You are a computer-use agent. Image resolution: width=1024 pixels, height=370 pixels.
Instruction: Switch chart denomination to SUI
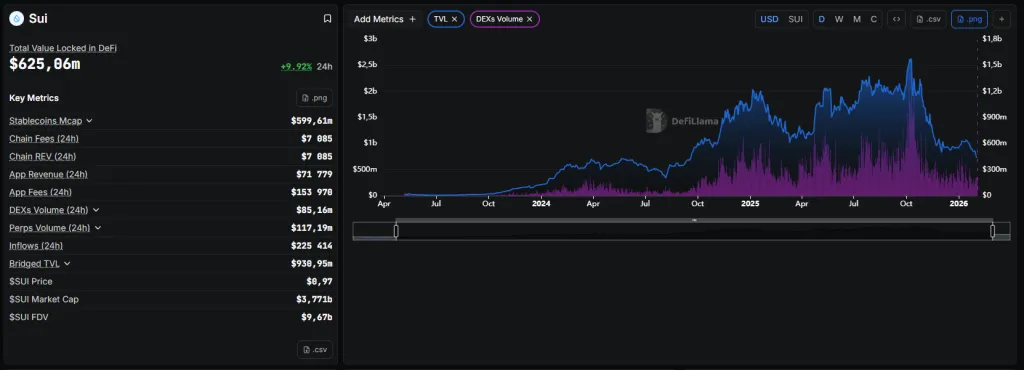coord(795,19)
